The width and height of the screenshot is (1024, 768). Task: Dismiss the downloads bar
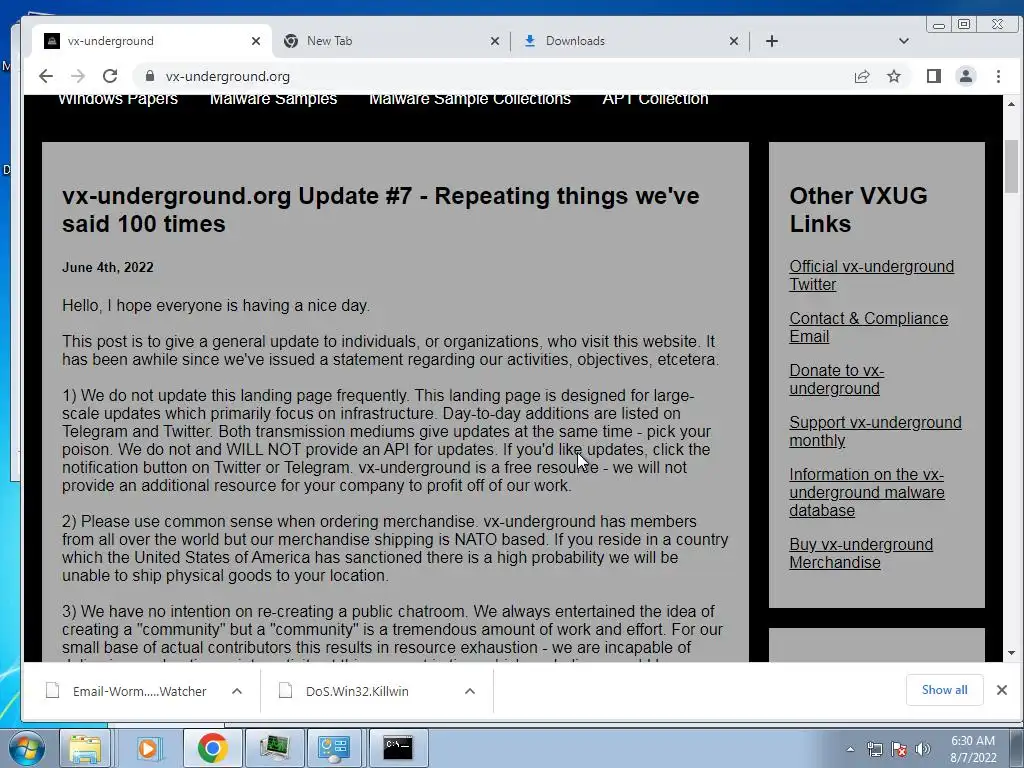click(x=1002, y=690)
